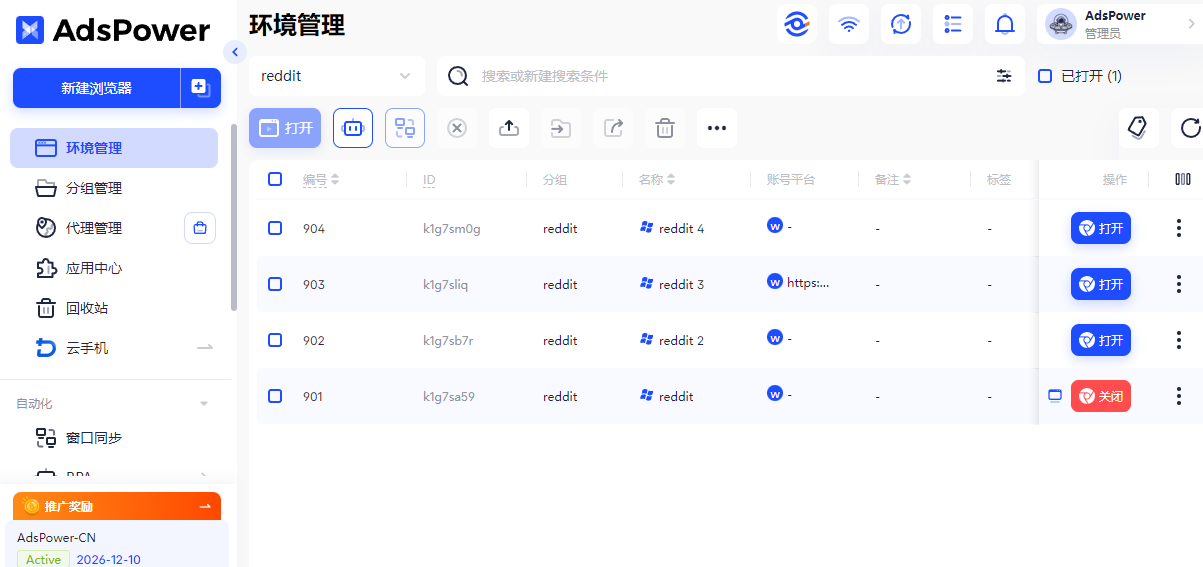Open the more options dots for row 901
The height and width of the screenshot is (567, 1203).
pyautogui.click(x=1179, y=396)
